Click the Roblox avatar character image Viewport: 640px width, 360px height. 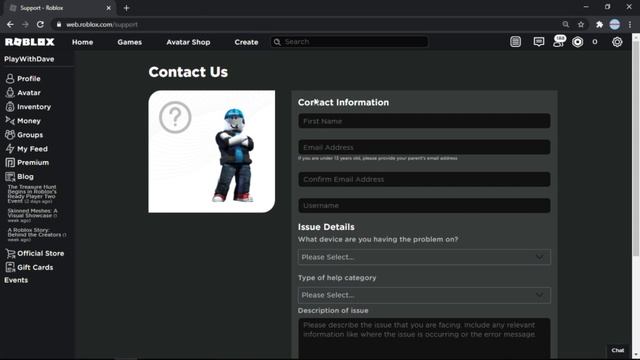(234, 155)
